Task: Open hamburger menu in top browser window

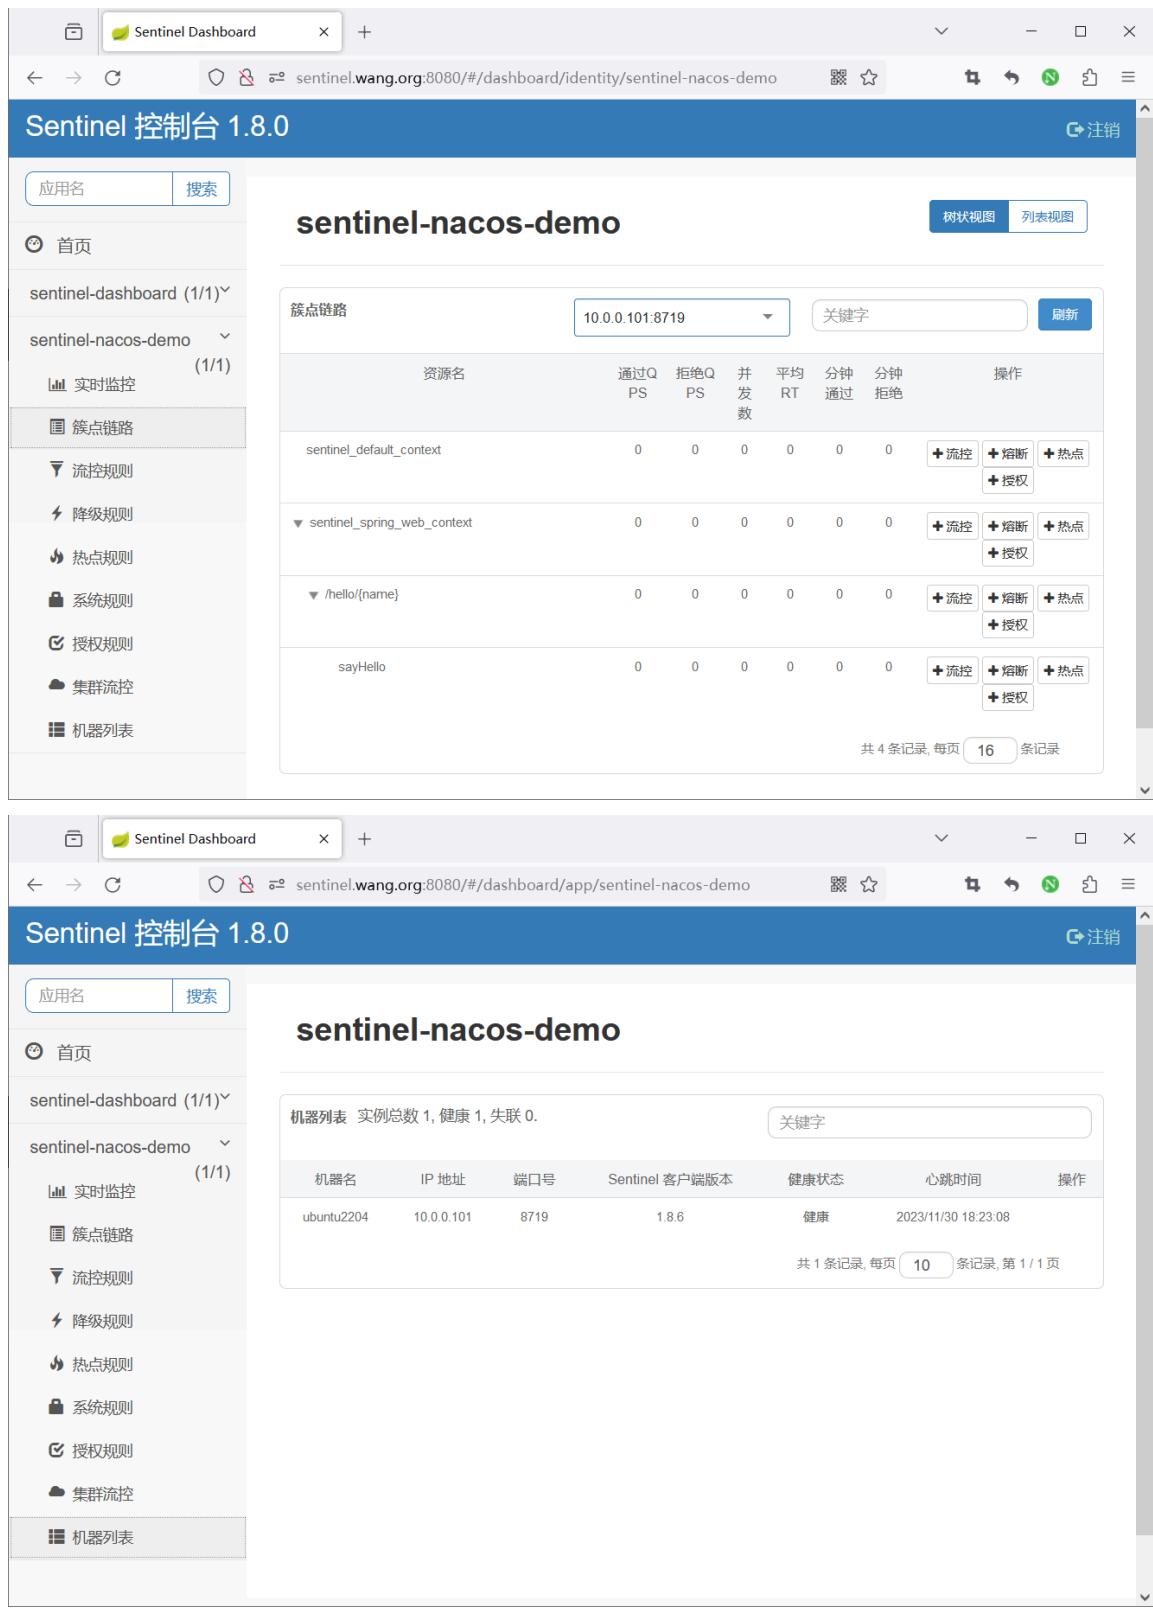Action: pos(1128,78)
